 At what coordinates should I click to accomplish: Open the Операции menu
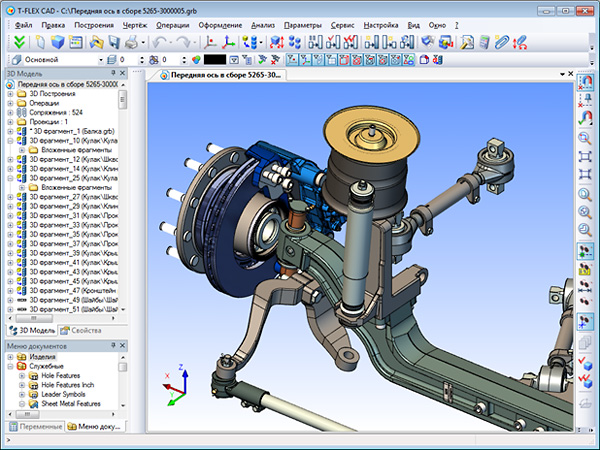point(173,25)
